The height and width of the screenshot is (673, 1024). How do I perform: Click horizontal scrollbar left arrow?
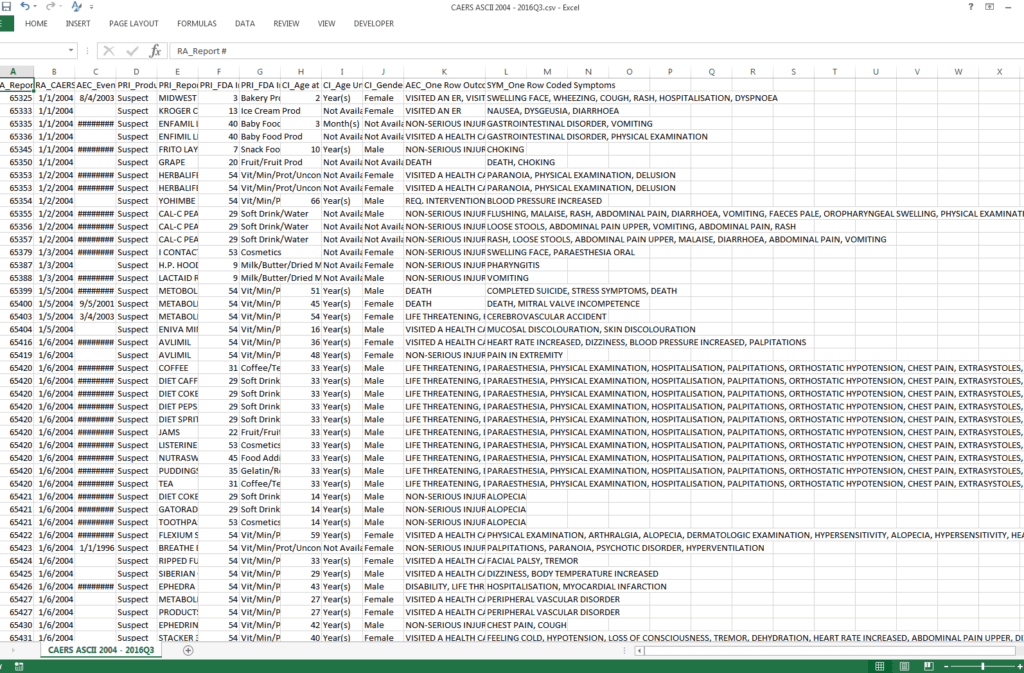[640, 651]
